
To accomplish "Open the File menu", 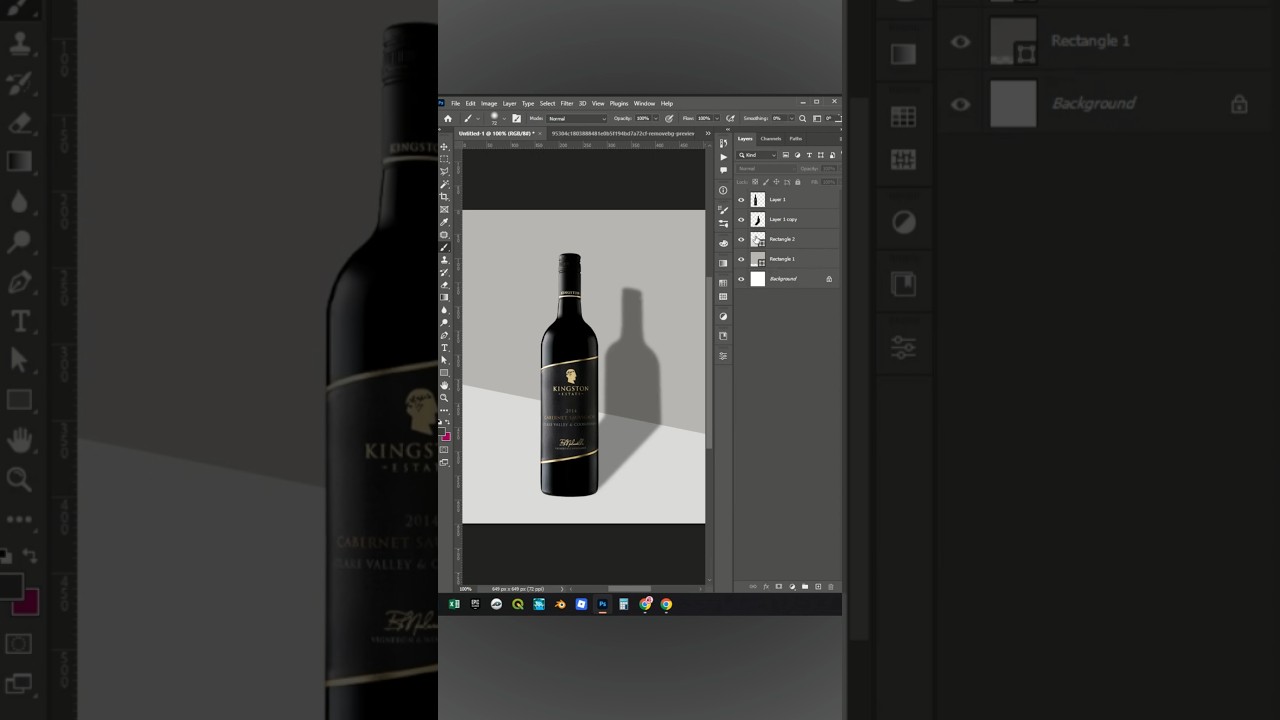I will click(x=455, y=103).
